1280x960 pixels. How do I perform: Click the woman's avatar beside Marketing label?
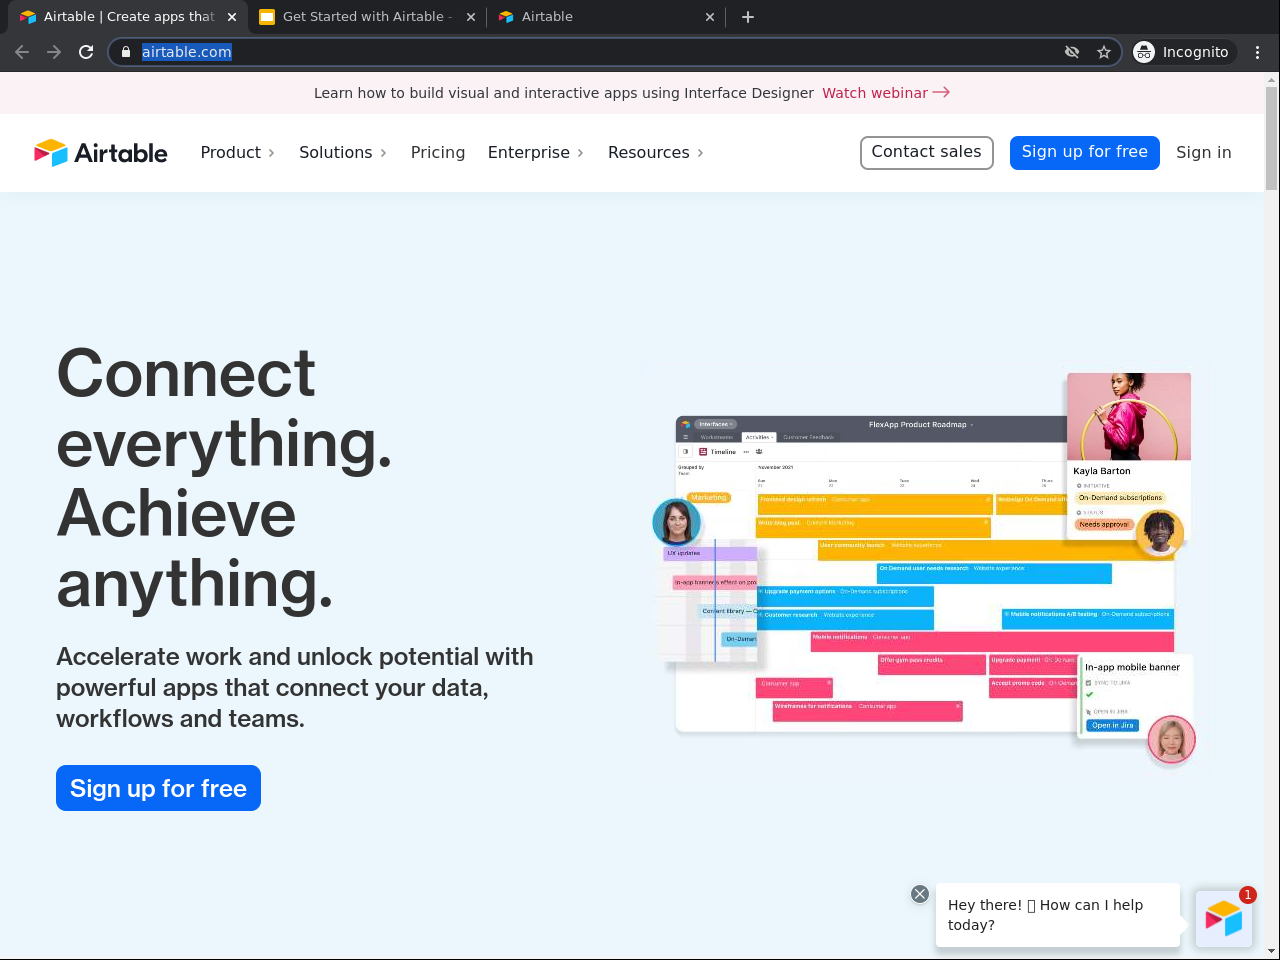coord(677,522)
